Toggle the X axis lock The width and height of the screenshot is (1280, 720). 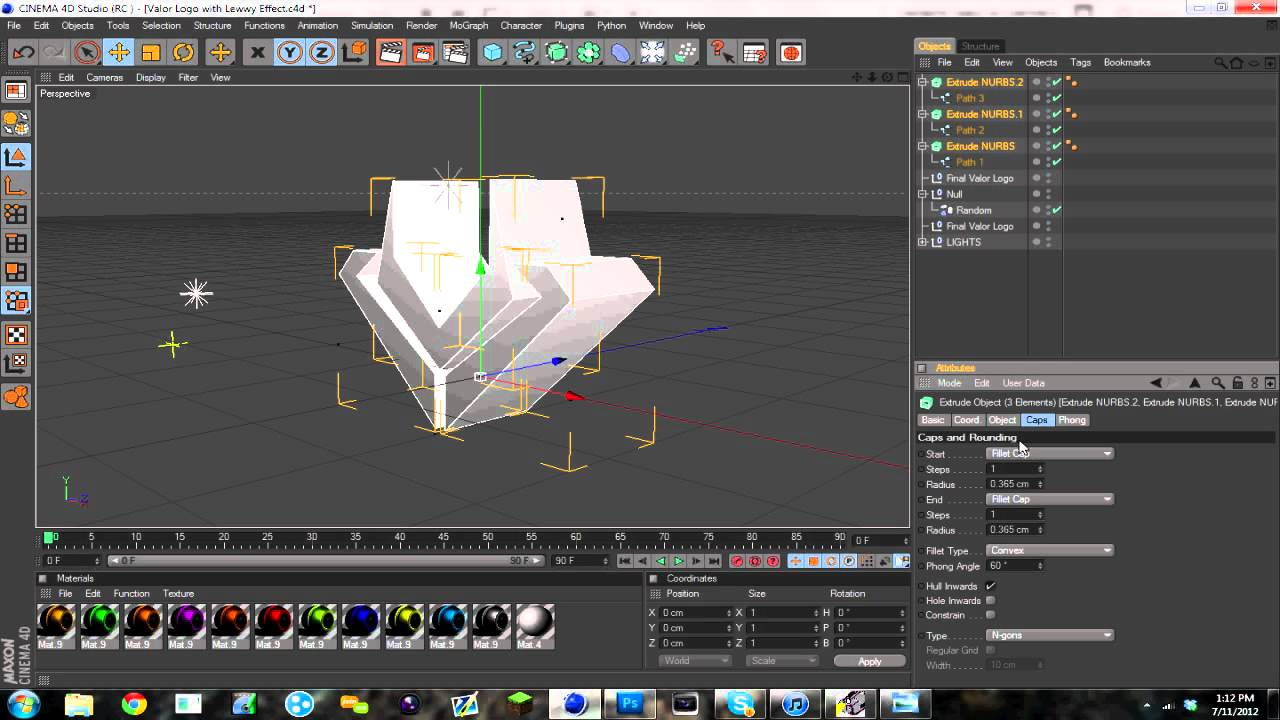(257, 53)
